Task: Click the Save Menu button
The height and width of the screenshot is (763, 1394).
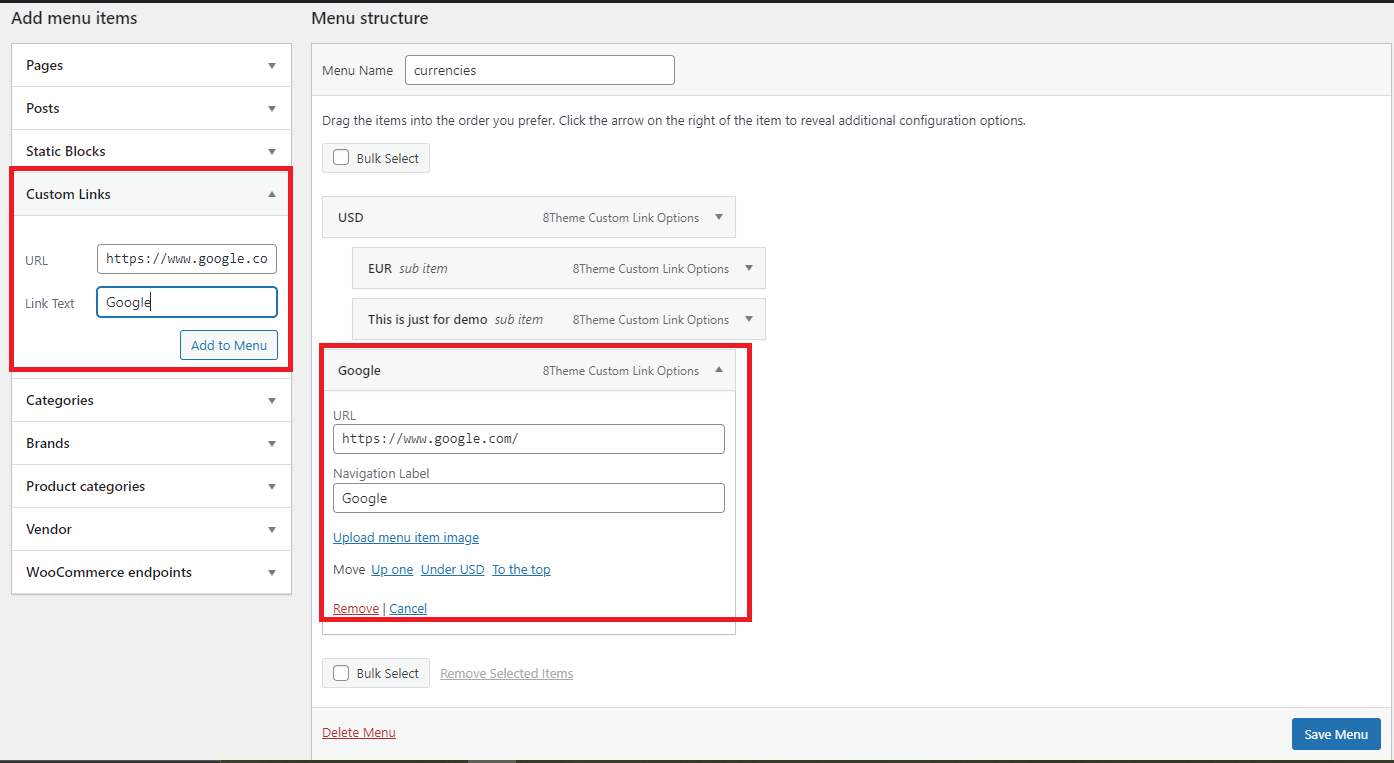Action: click(1336, 734)
